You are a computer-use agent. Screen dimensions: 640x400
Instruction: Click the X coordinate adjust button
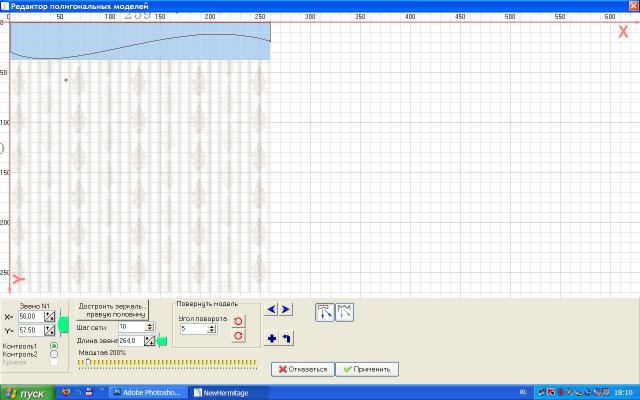[x=49, y=316]
